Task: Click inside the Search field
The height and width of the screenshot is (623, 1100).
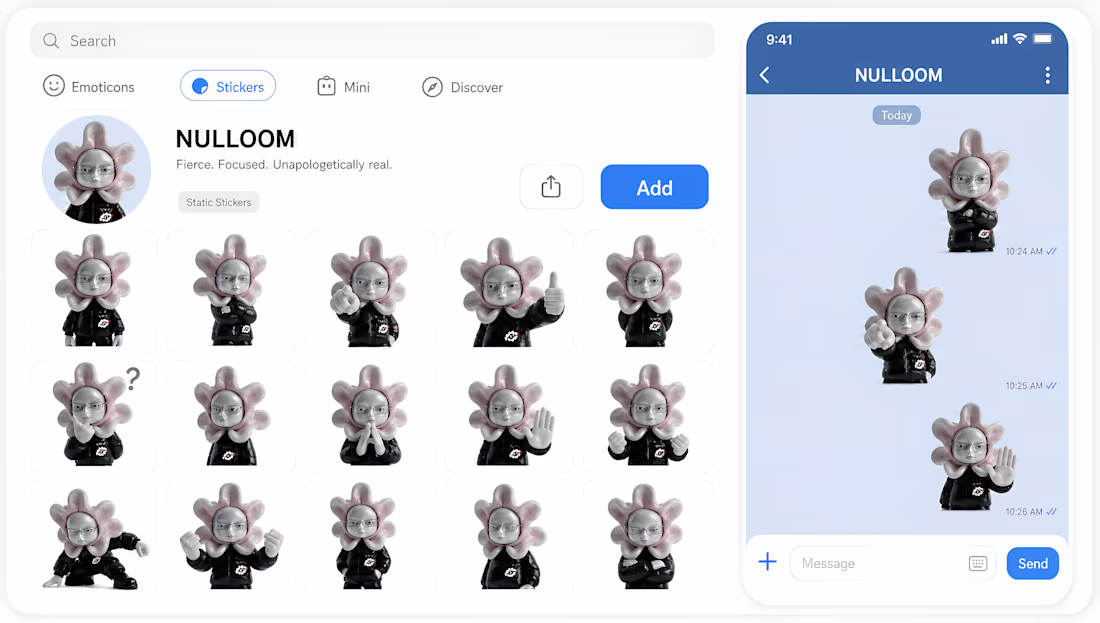Action: [x=373, y=41]
